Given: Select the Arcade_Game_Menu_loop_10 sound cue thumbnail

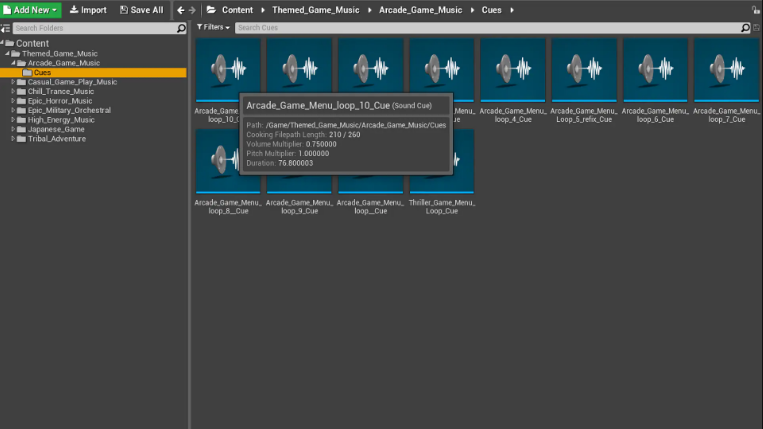Looking at the screenshot, I should coord(228,70).
